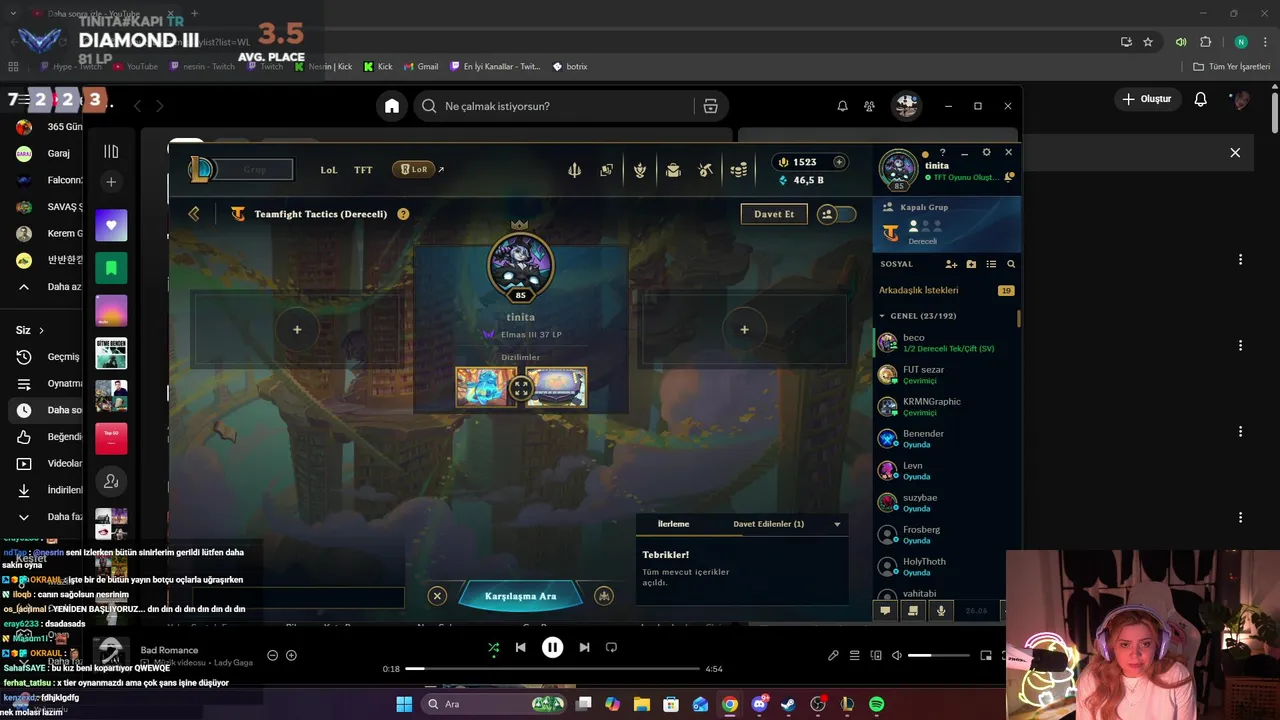Open League client crafting hammer icon
This screenshot has height=720, width=1280.
706,170
